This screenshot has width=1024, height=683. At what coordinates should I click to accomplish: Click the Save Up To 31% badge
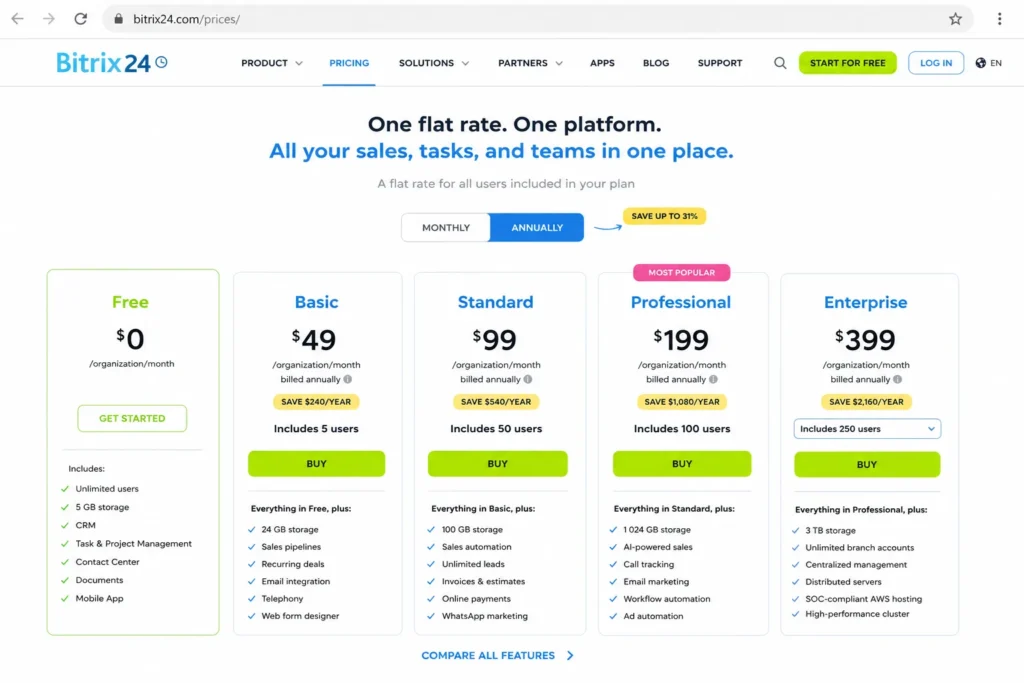coord(664,216)
